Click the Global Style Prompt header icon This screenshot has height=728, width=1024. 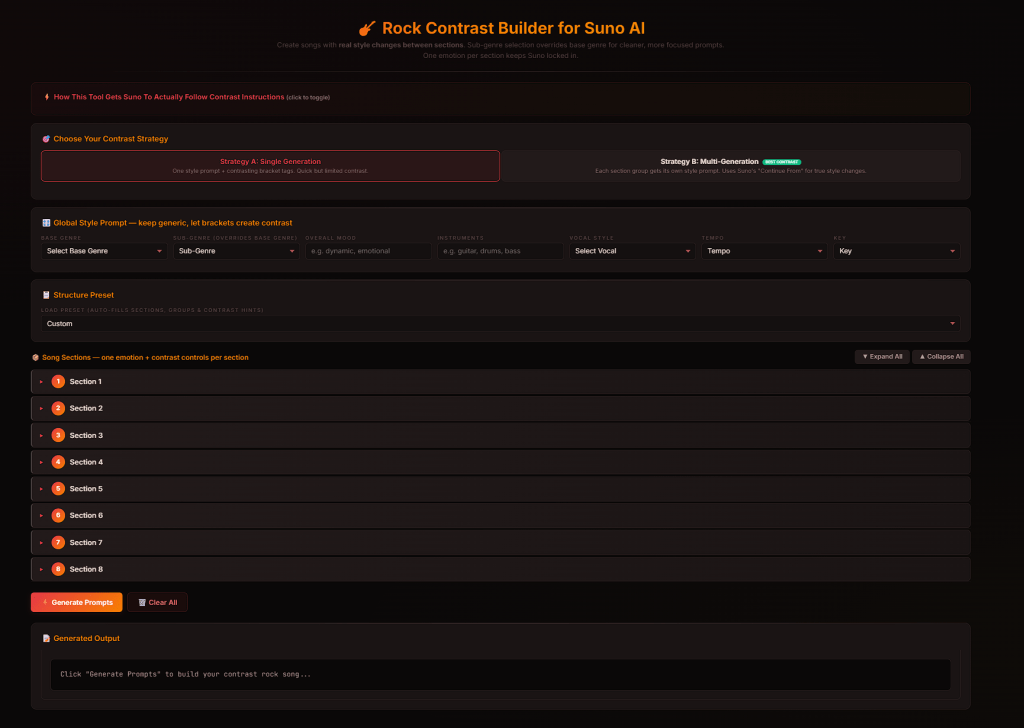(46, 222)
